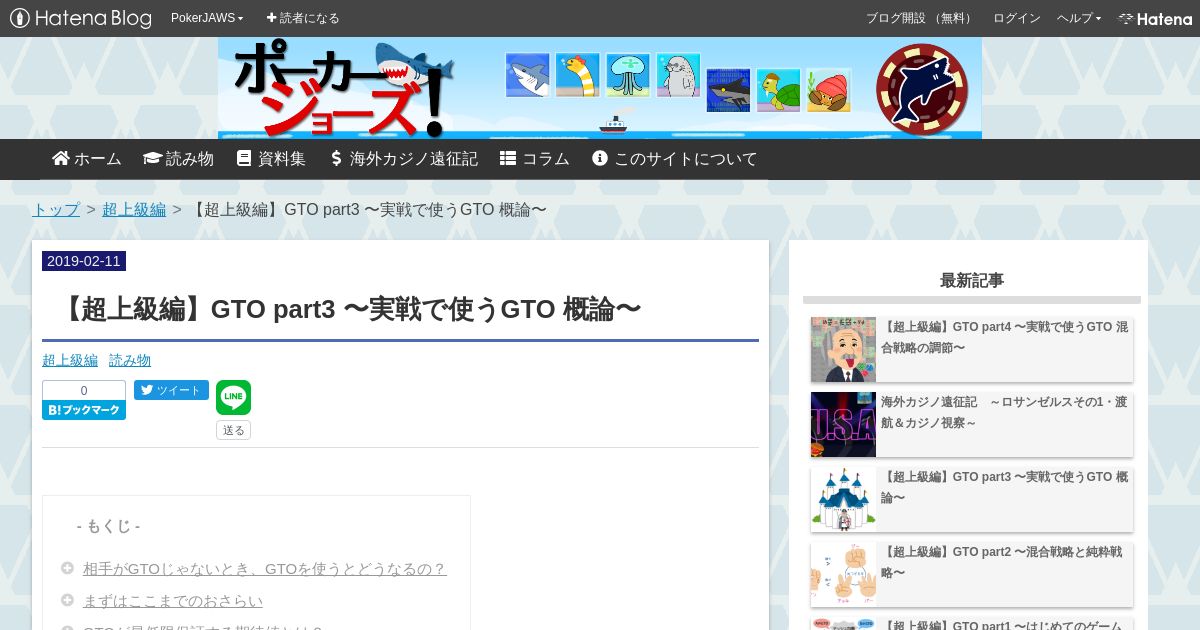The height and width of the screenshot is (630, 1200).
Task: Open まずはここまでのおさらい contents link
Action: 173,601
